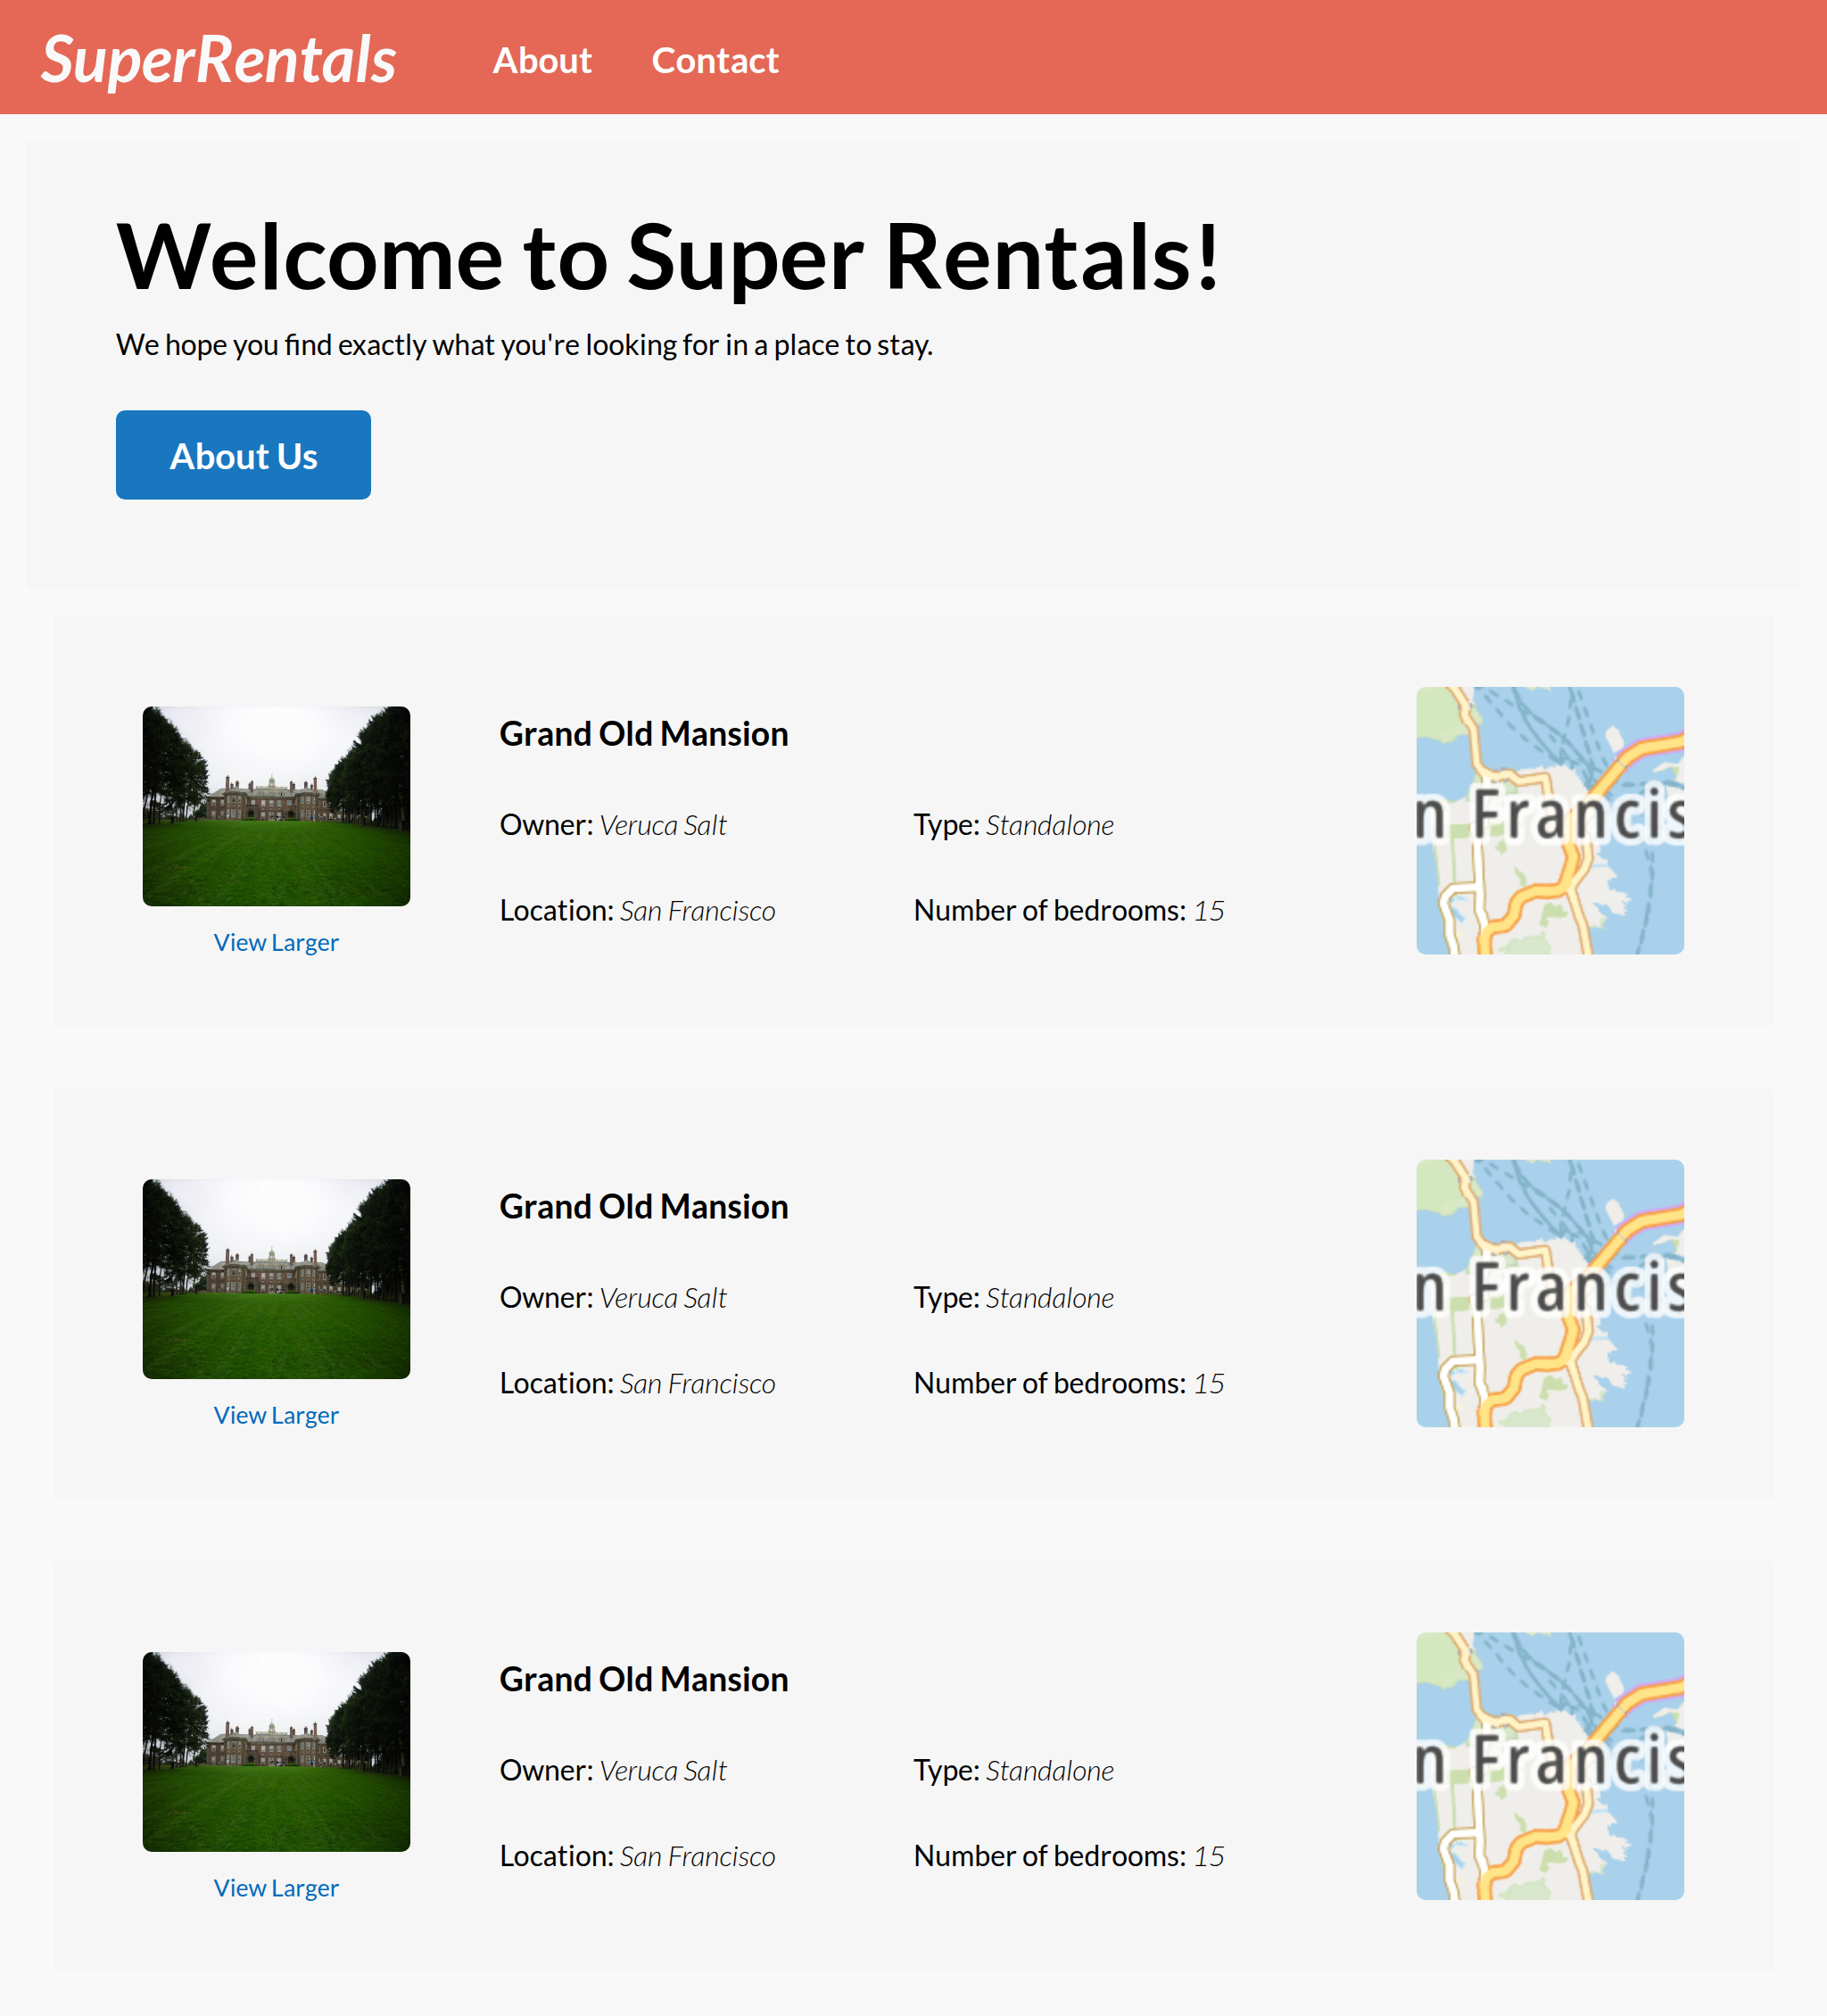Click View Larger under the first listing
Viewport: 1827px width, 2016px height.
[276, 941]
